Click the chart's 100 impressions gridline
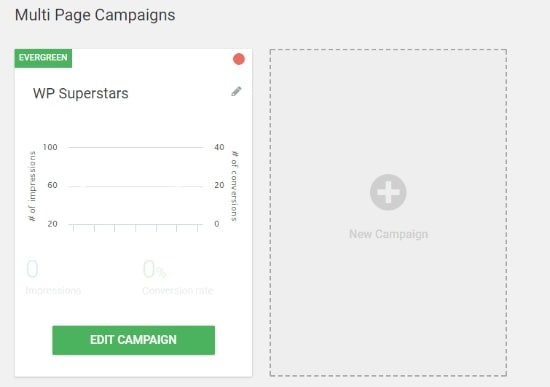550x387 pixels. [x=136, y=147]
